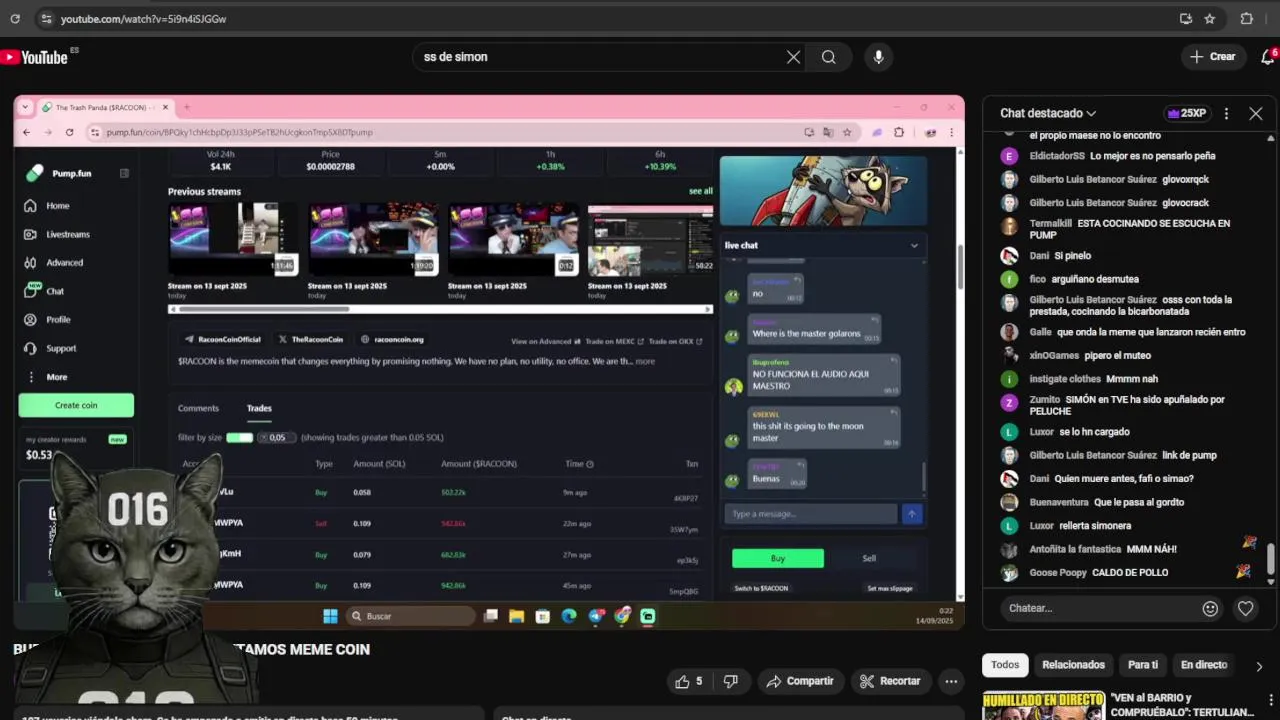Click the YouTube logo to go home
Screen dimensions: 1280x720
[37, 57]
